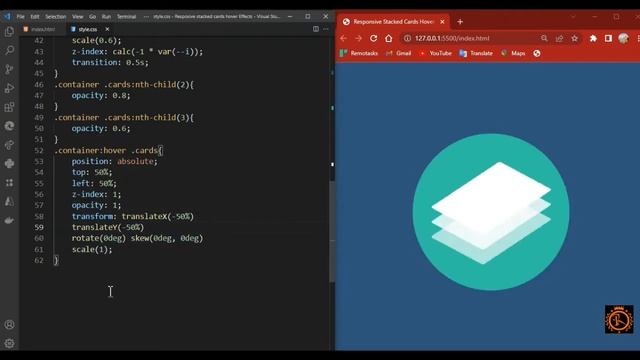Open Chrome profile avatar
This screenshot has width=640, height=360.
pyautogui.click(x=623, y=38)
